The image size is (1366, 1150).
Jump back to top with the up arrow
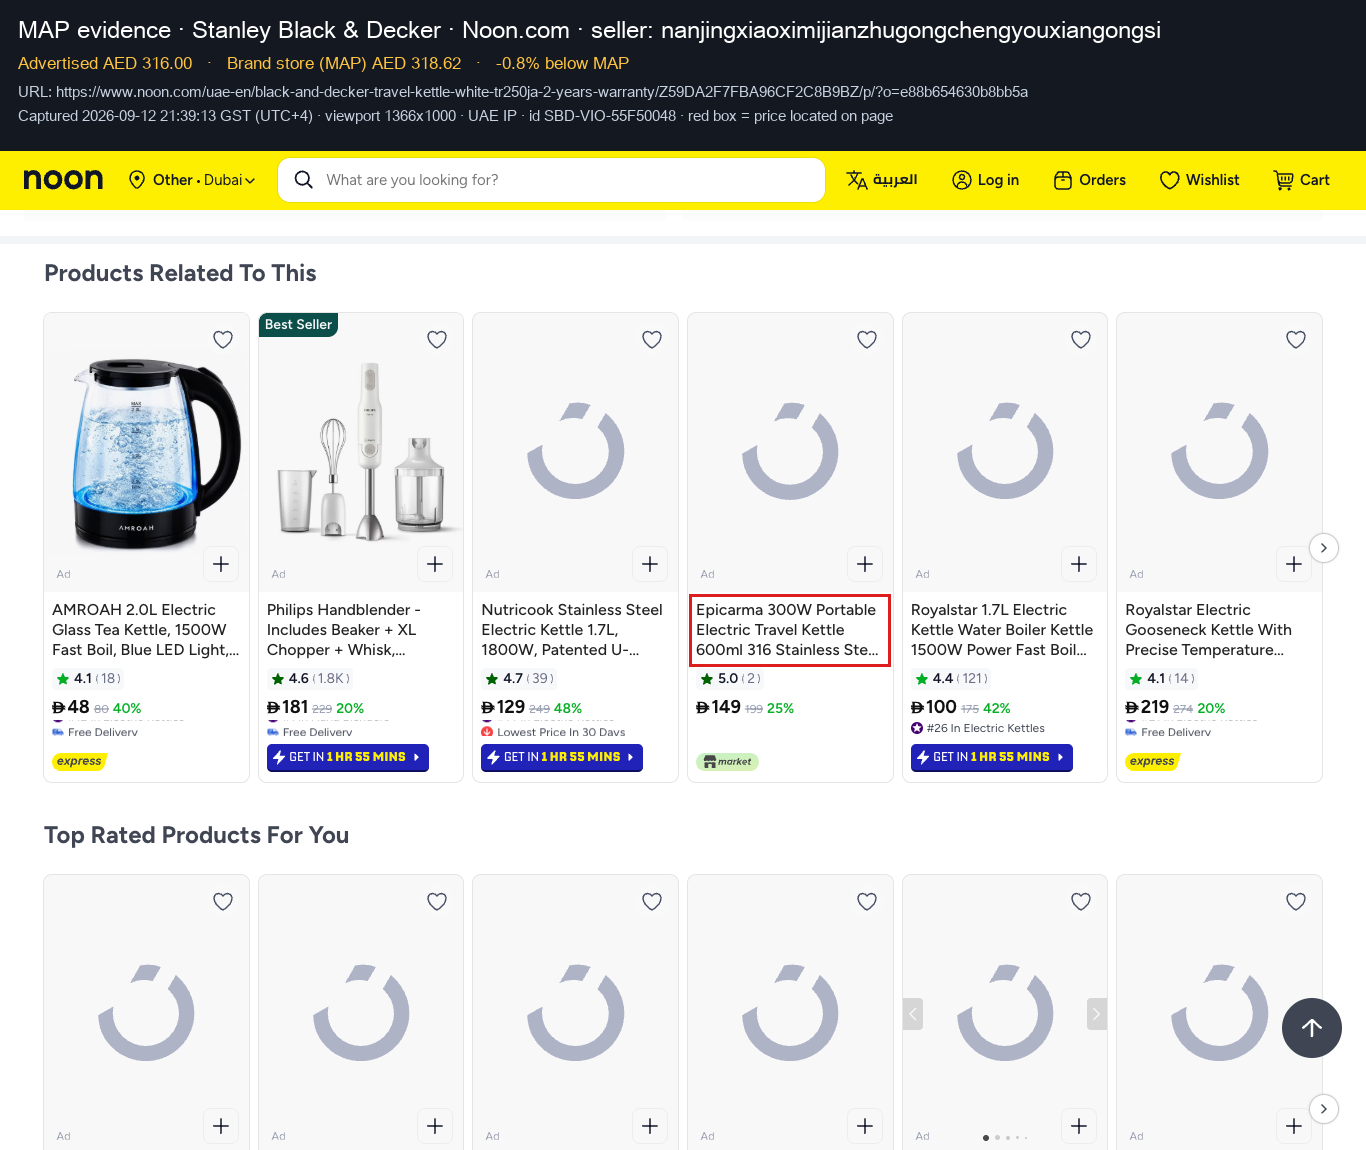coord(1312,1028)
